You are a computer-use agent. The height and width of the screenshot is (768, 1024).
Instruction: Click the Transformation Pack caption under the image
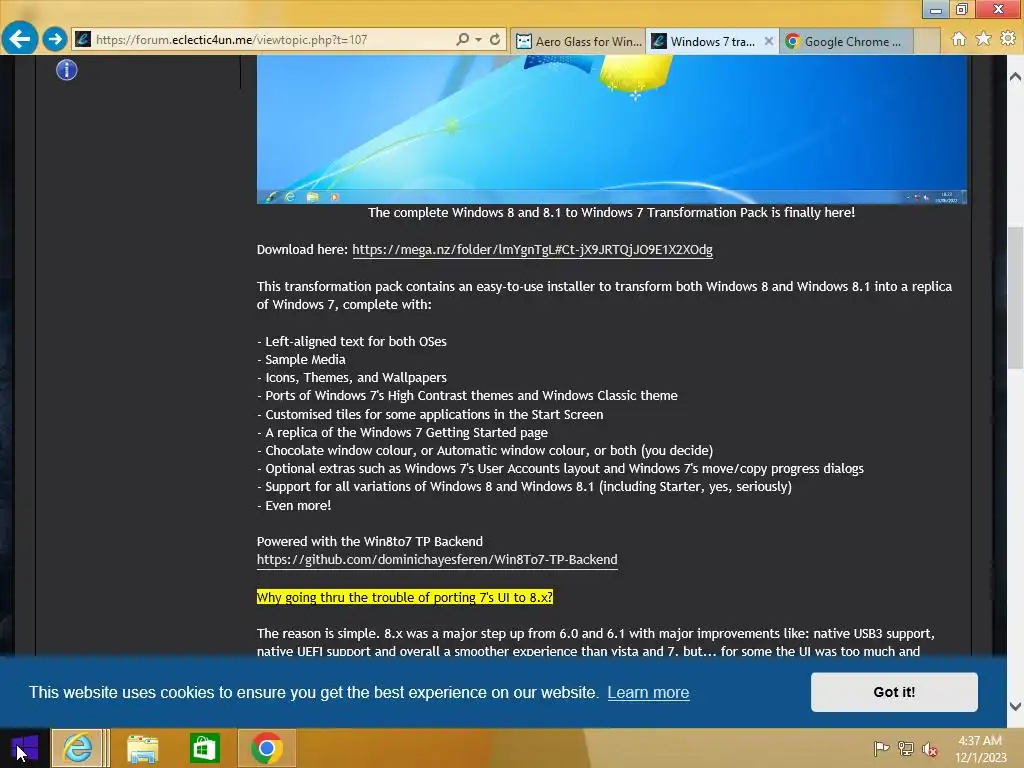611,212
